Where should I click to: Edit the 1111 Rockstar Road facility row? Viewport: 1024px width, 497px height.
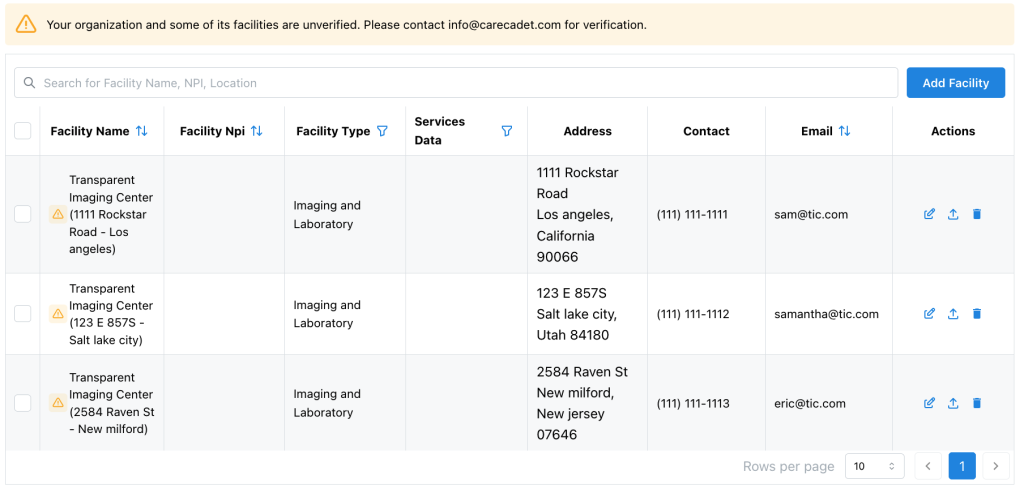[x=929, y=214]
